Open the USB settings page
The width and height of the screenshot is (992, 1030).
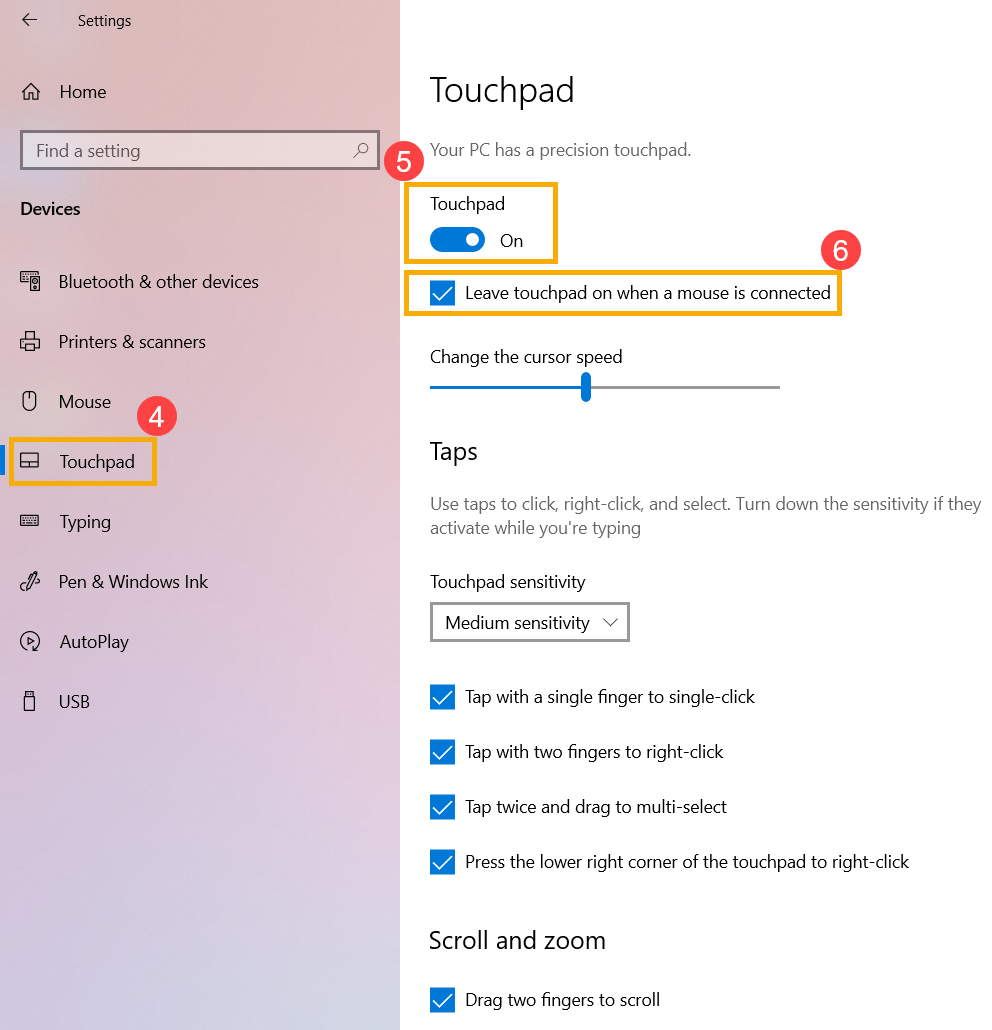[74, 702]
